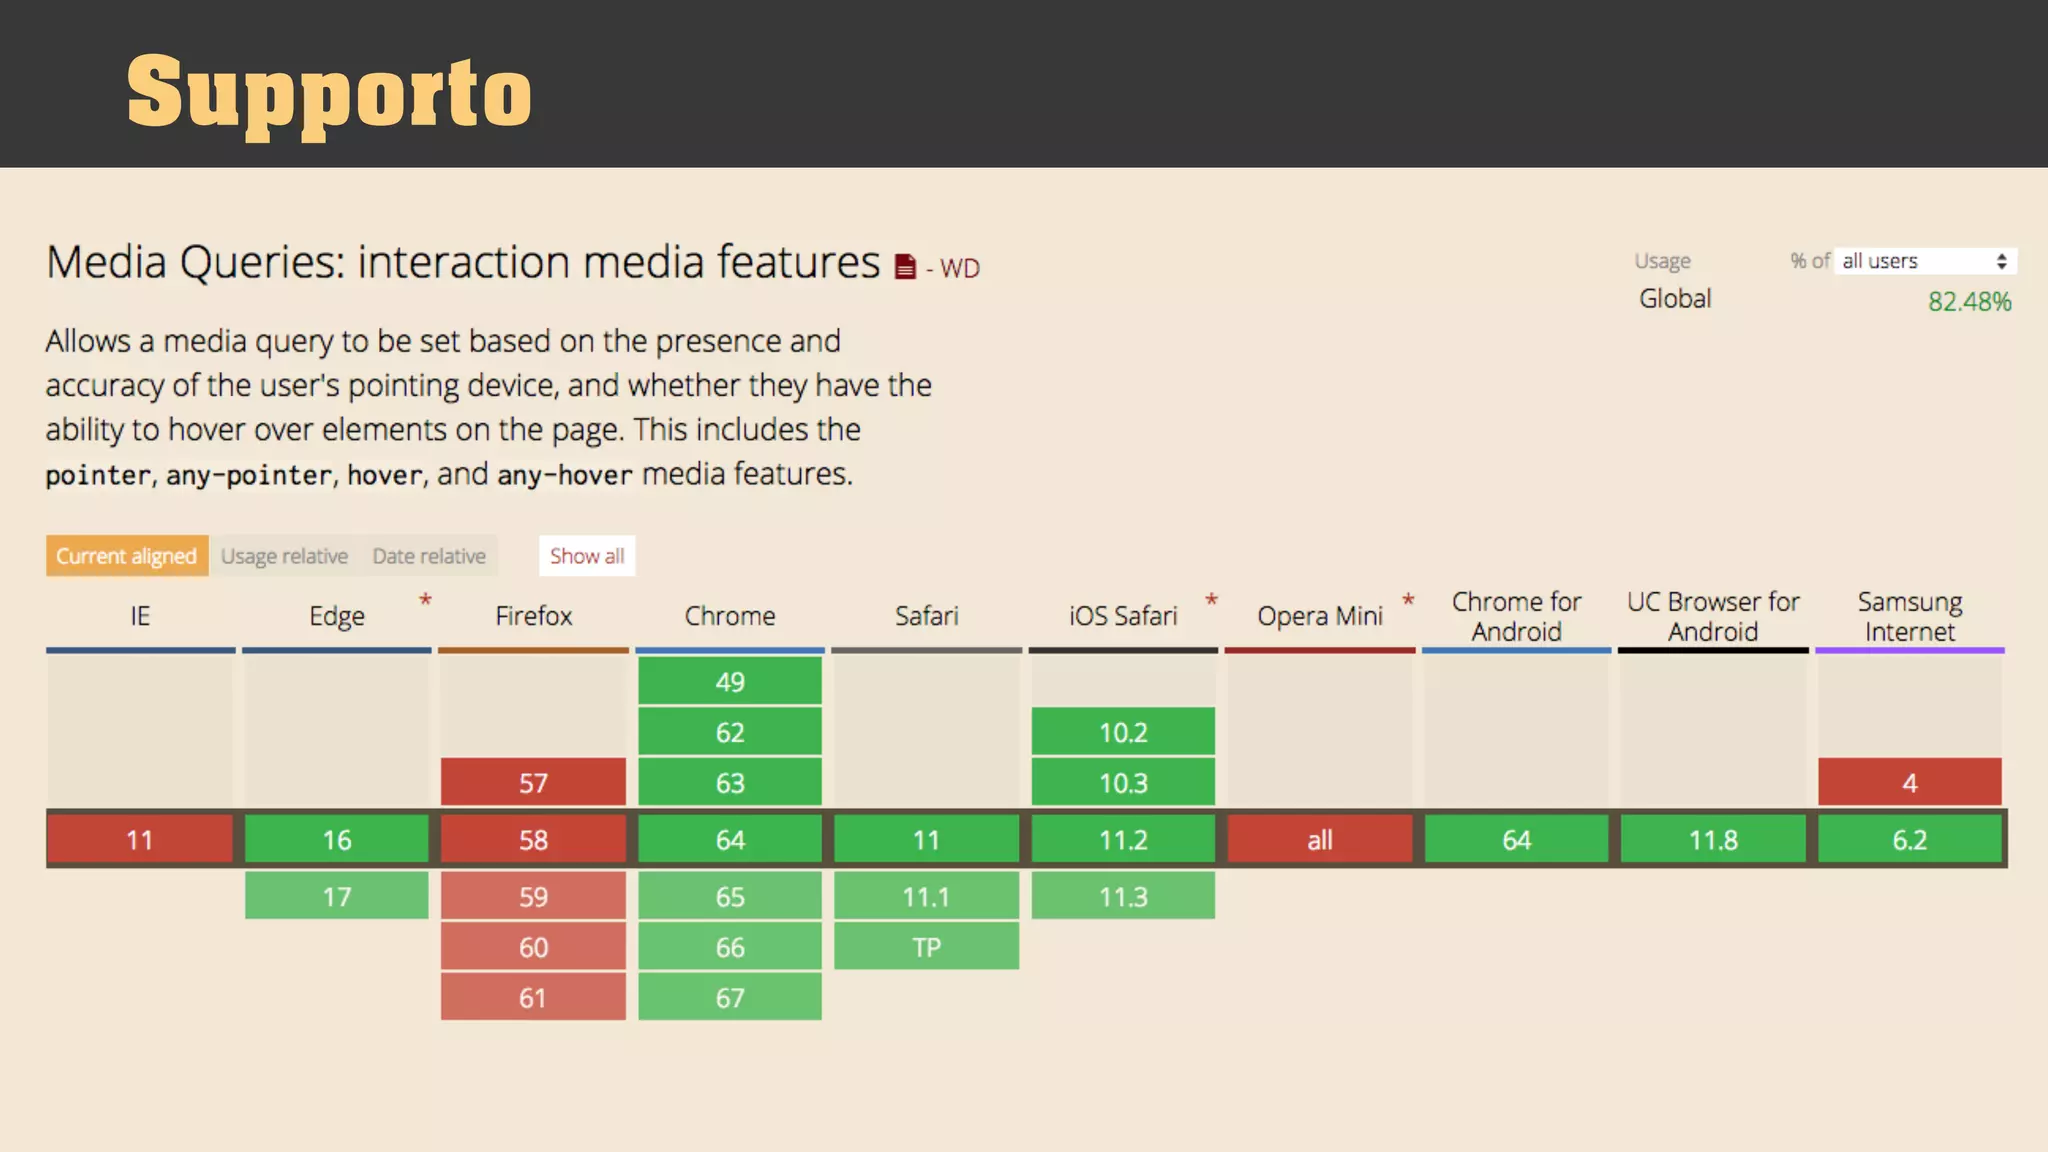Click the asterisk note next to Opera Mini
This screenshot has width=2048, height=1152.
(1408, 600)
